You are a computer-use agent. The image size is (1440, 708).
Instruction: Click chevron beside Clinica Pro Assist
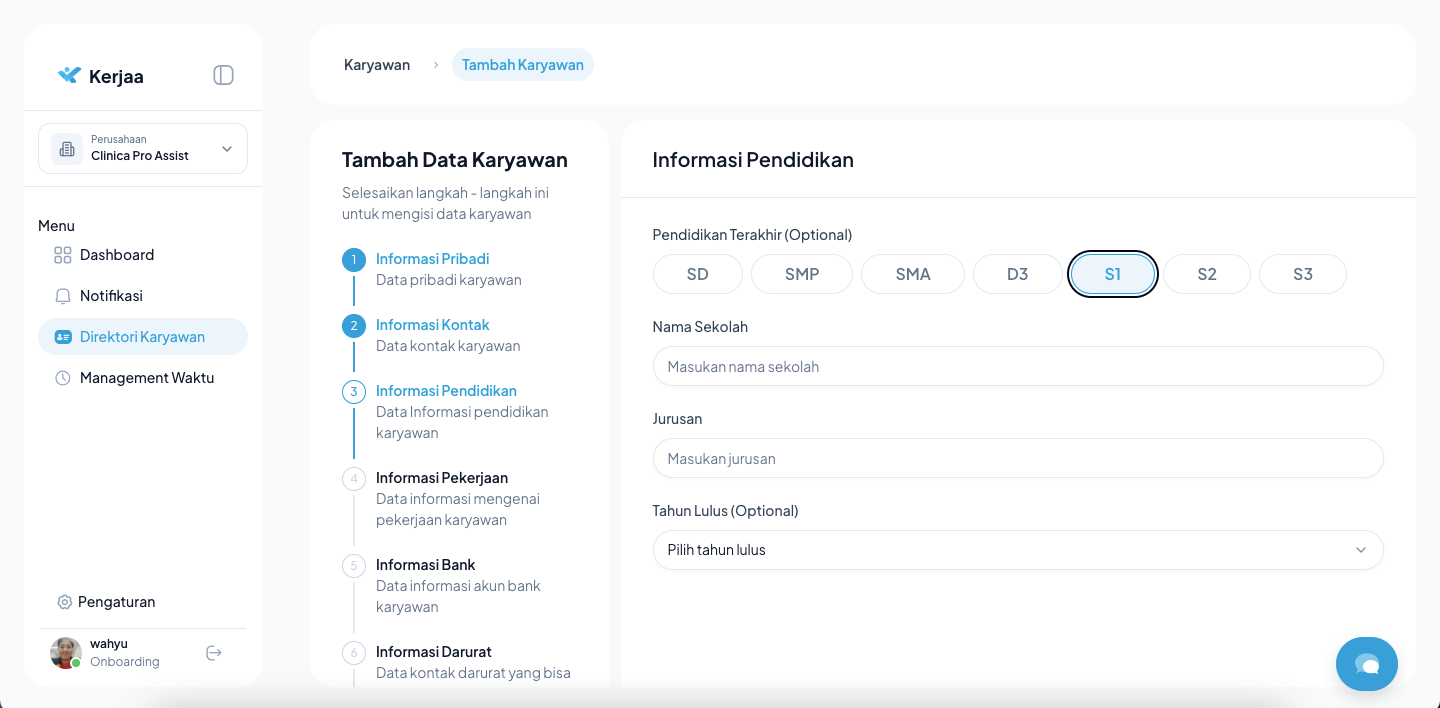[227, 149]
